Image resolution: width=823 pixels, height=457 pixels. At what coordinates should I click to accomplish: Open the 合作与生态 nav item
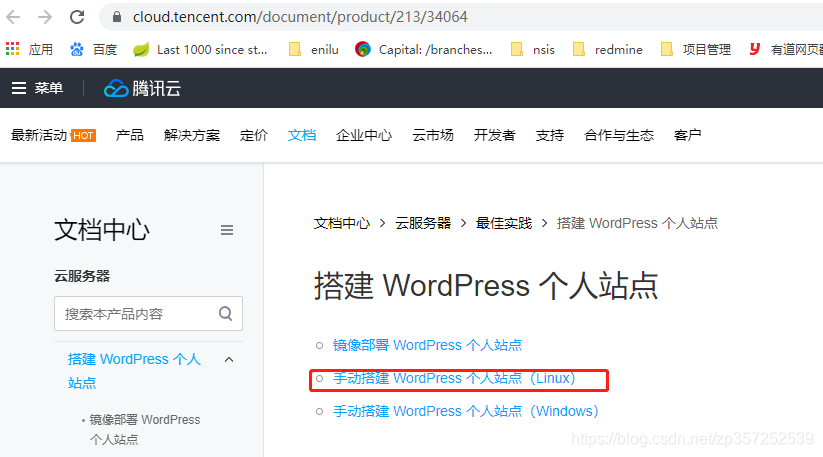[x=619, y=135]
